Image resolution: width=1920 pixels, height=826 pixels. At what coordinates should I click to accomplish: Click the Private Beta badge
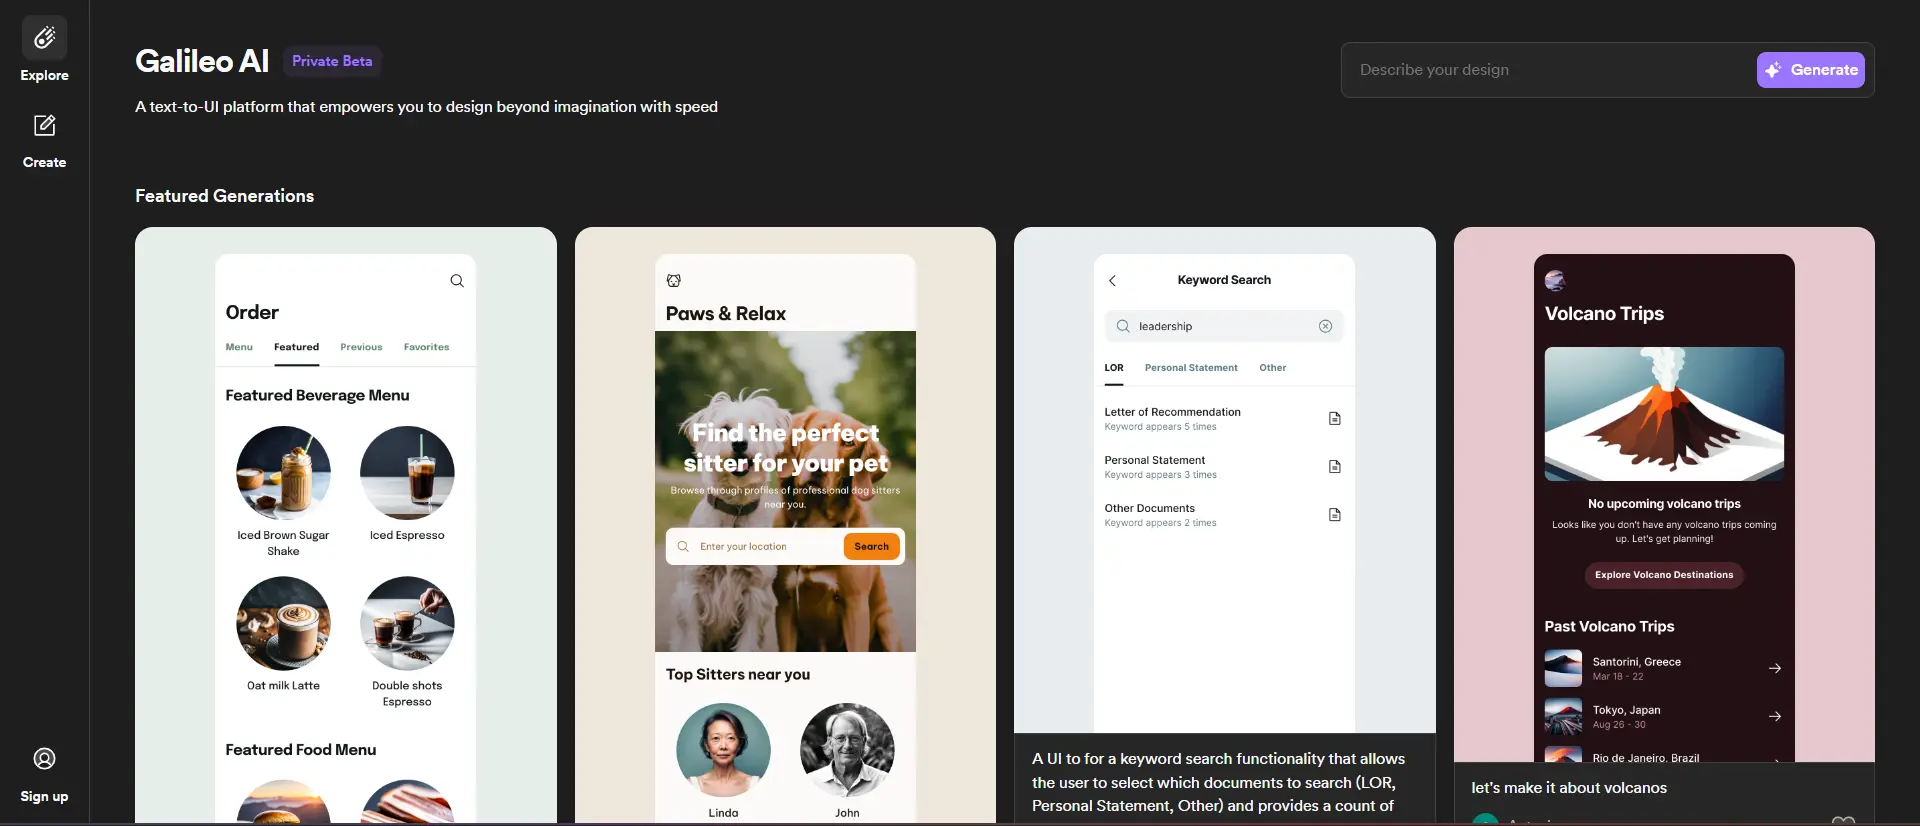click(x=332, y=61)
